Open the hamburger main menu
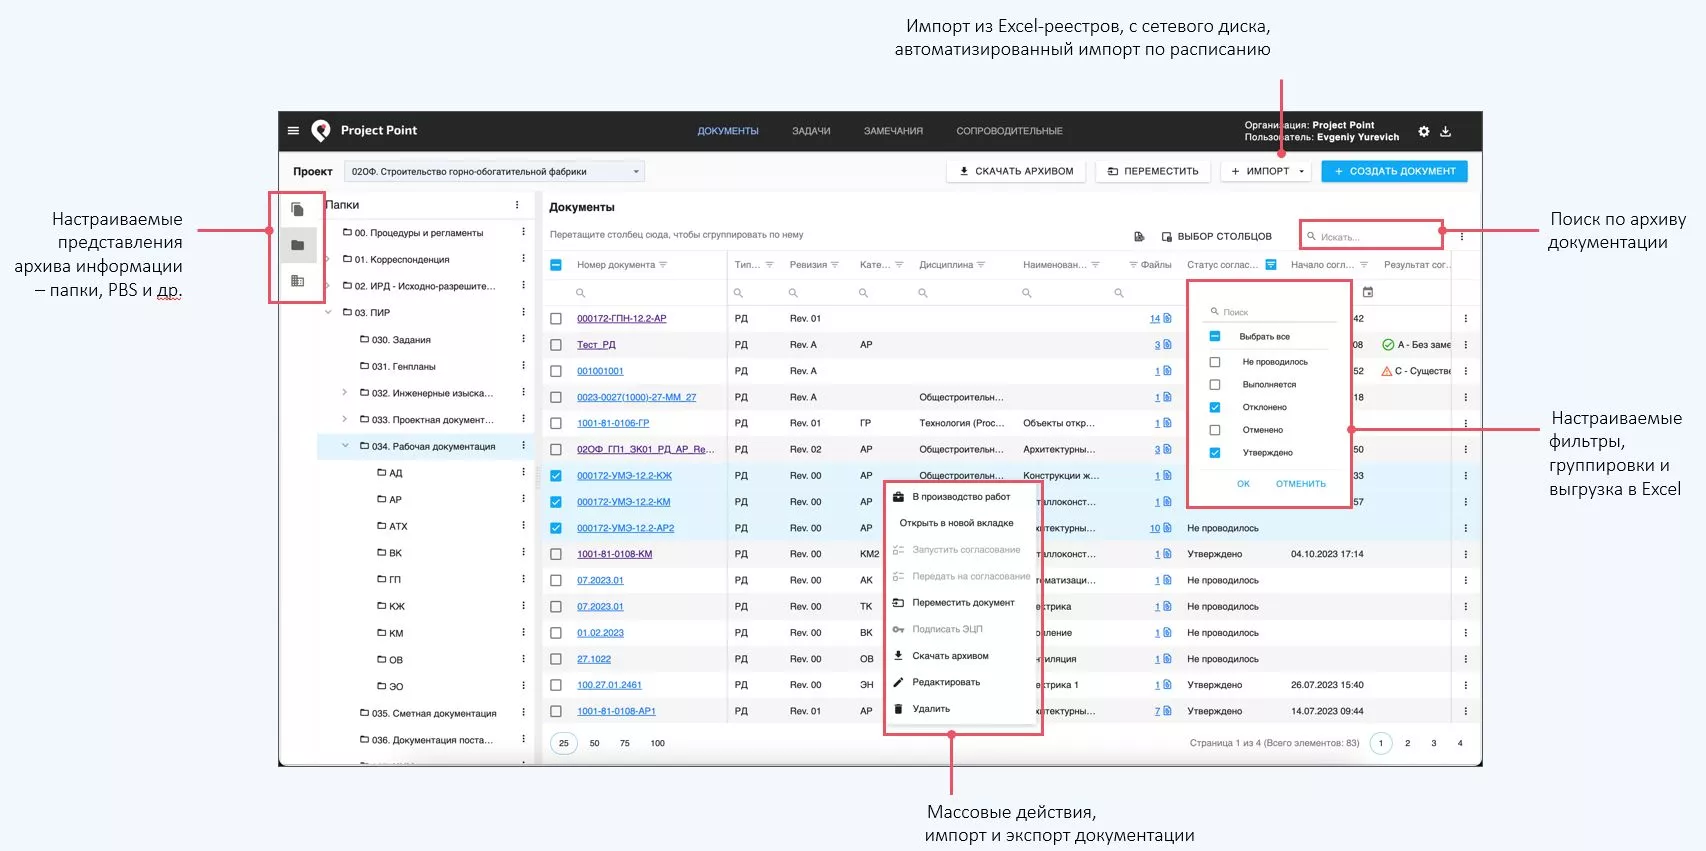This screenshot has height=851, width=1706. click(x=293, y=131)
